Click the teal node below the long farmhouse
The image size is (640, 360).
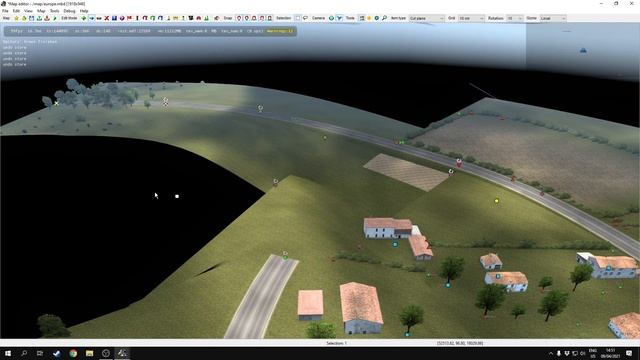[x=395, y=244]
